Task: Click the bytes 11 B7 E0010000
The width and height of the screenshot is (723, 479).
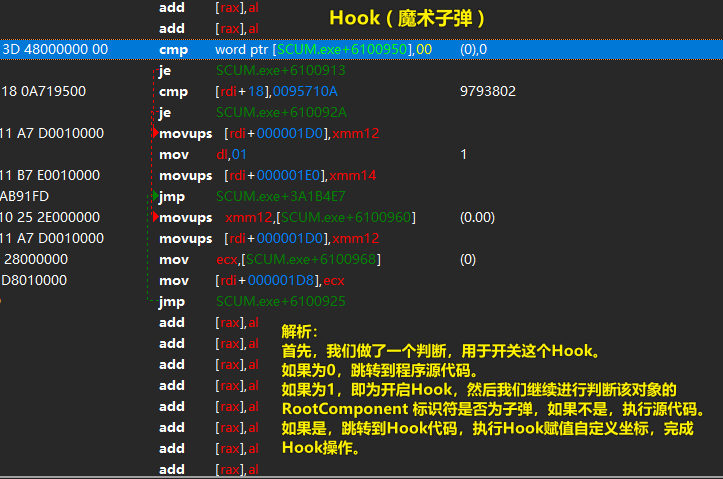Action: 50,175
